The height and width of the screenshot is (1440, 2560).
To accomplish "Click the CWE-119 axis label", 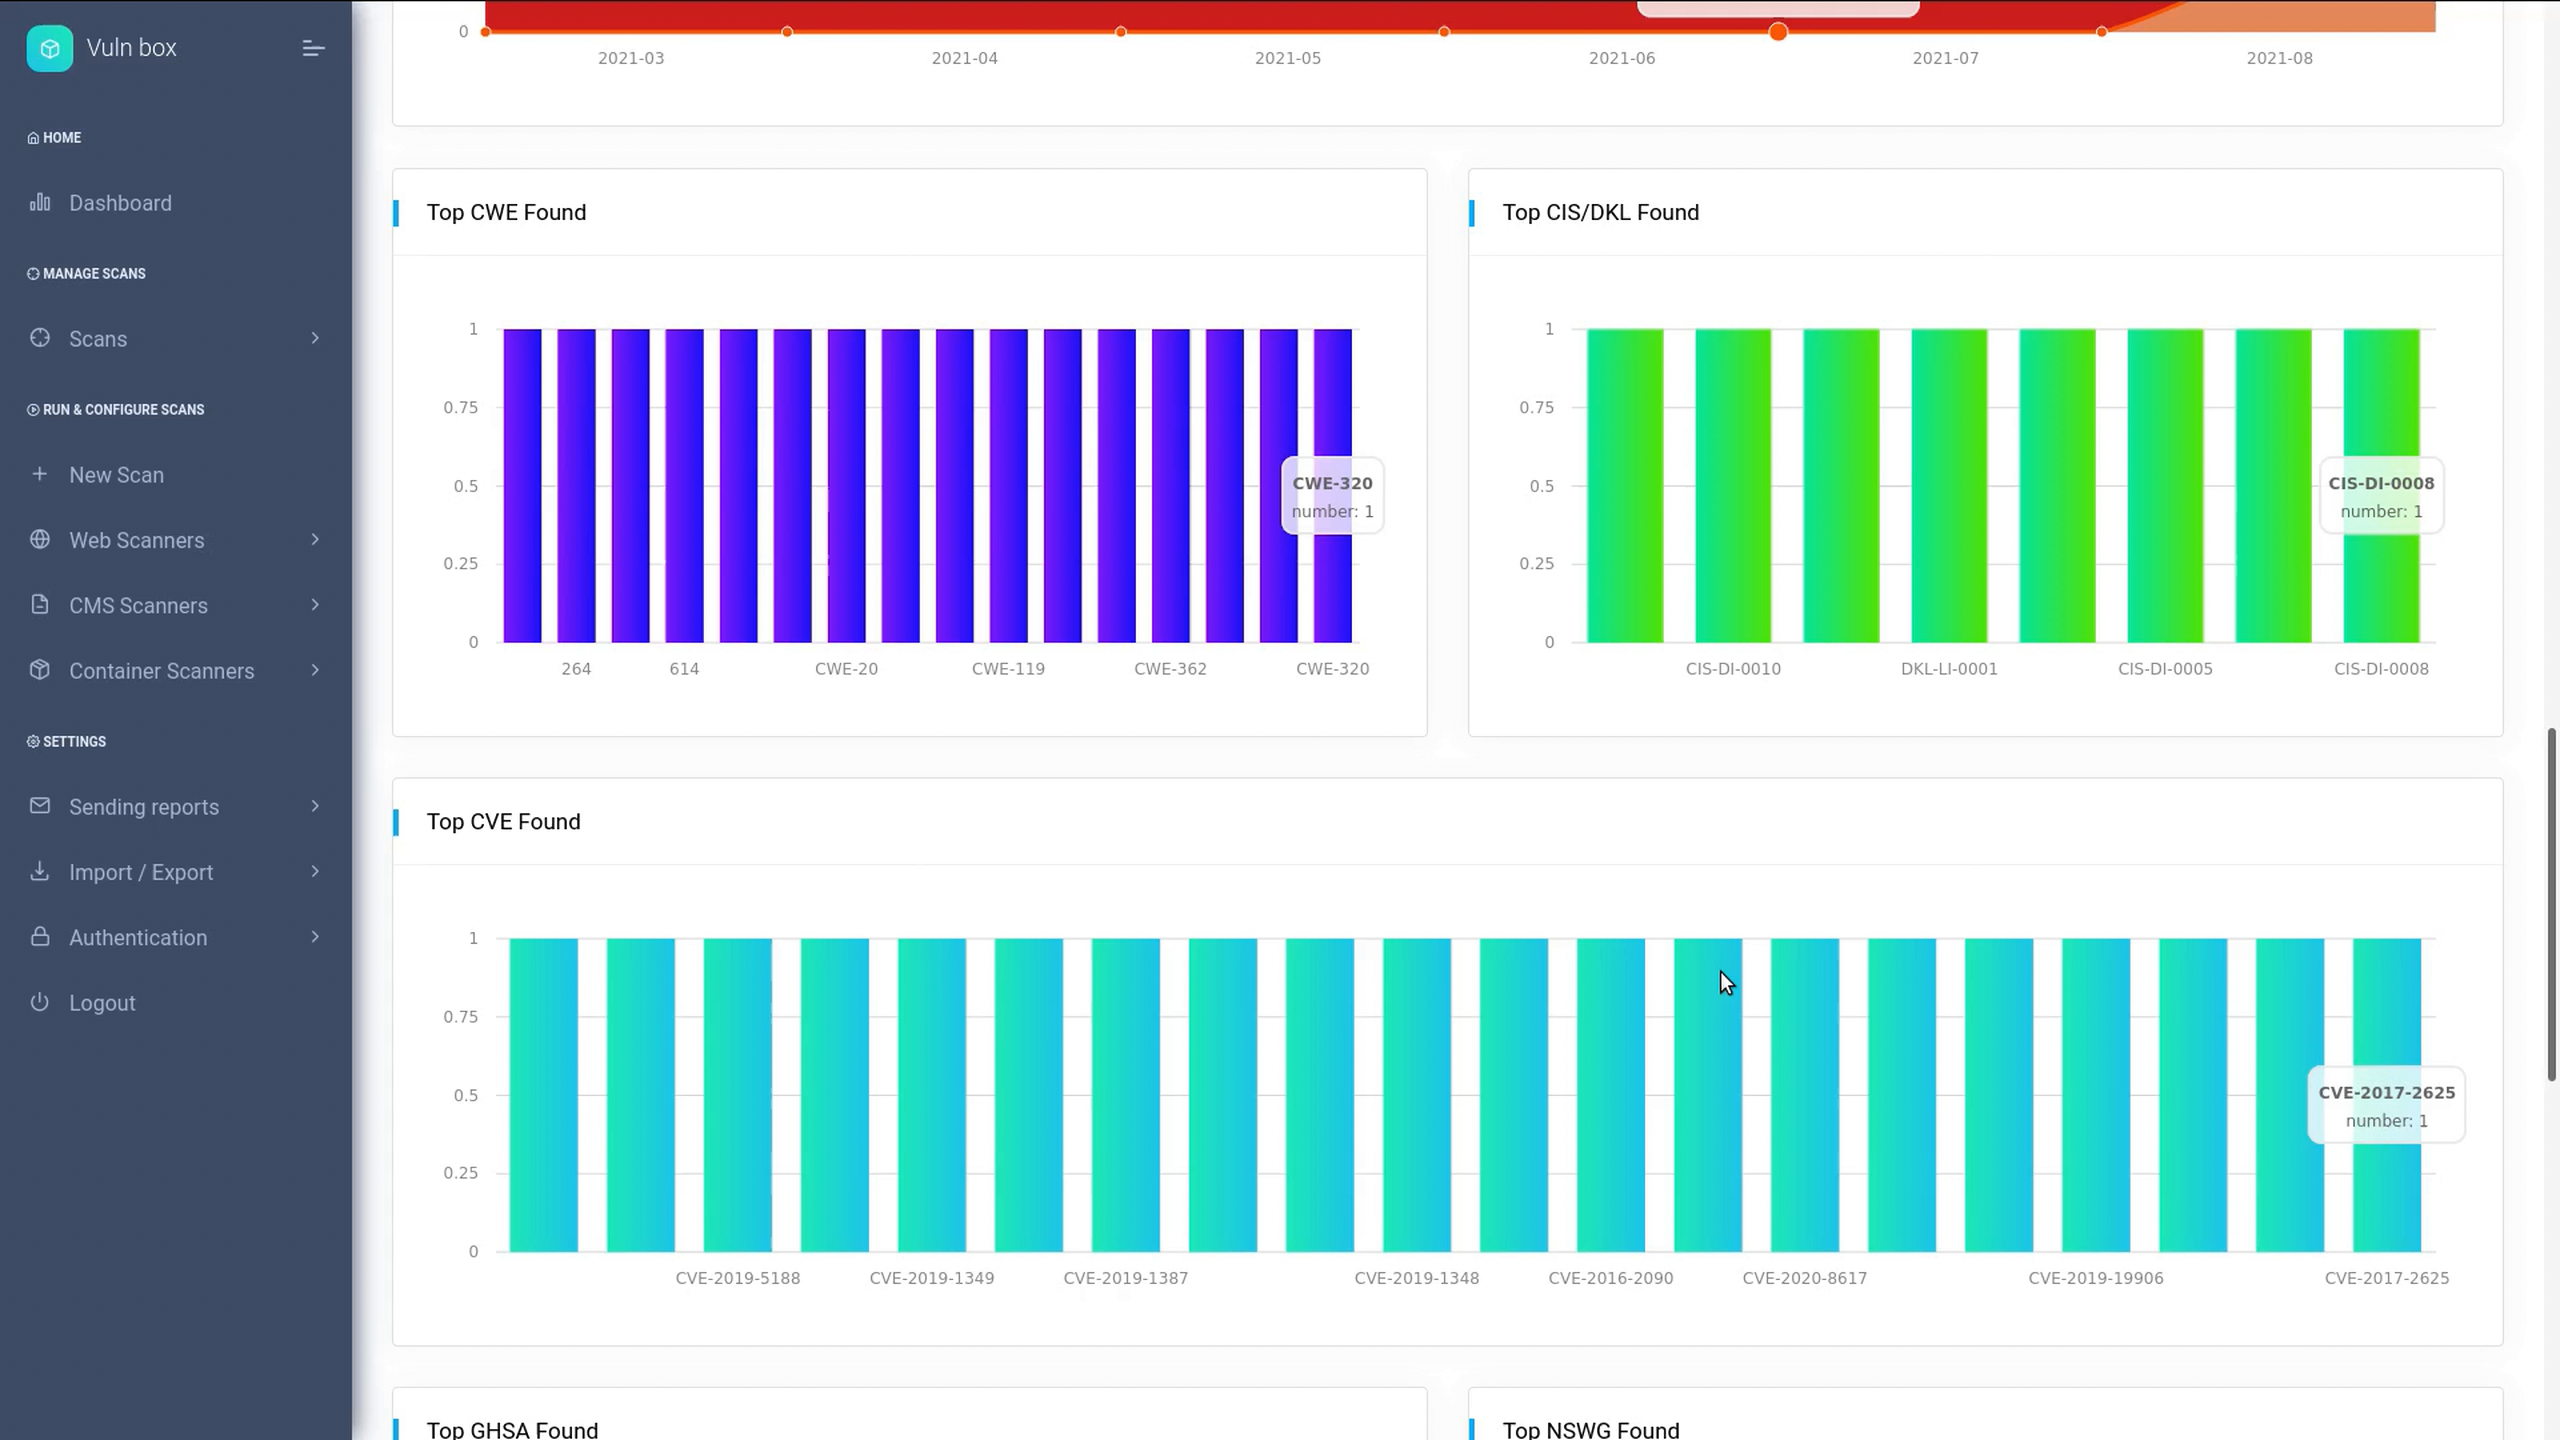I will [1008, 668].
